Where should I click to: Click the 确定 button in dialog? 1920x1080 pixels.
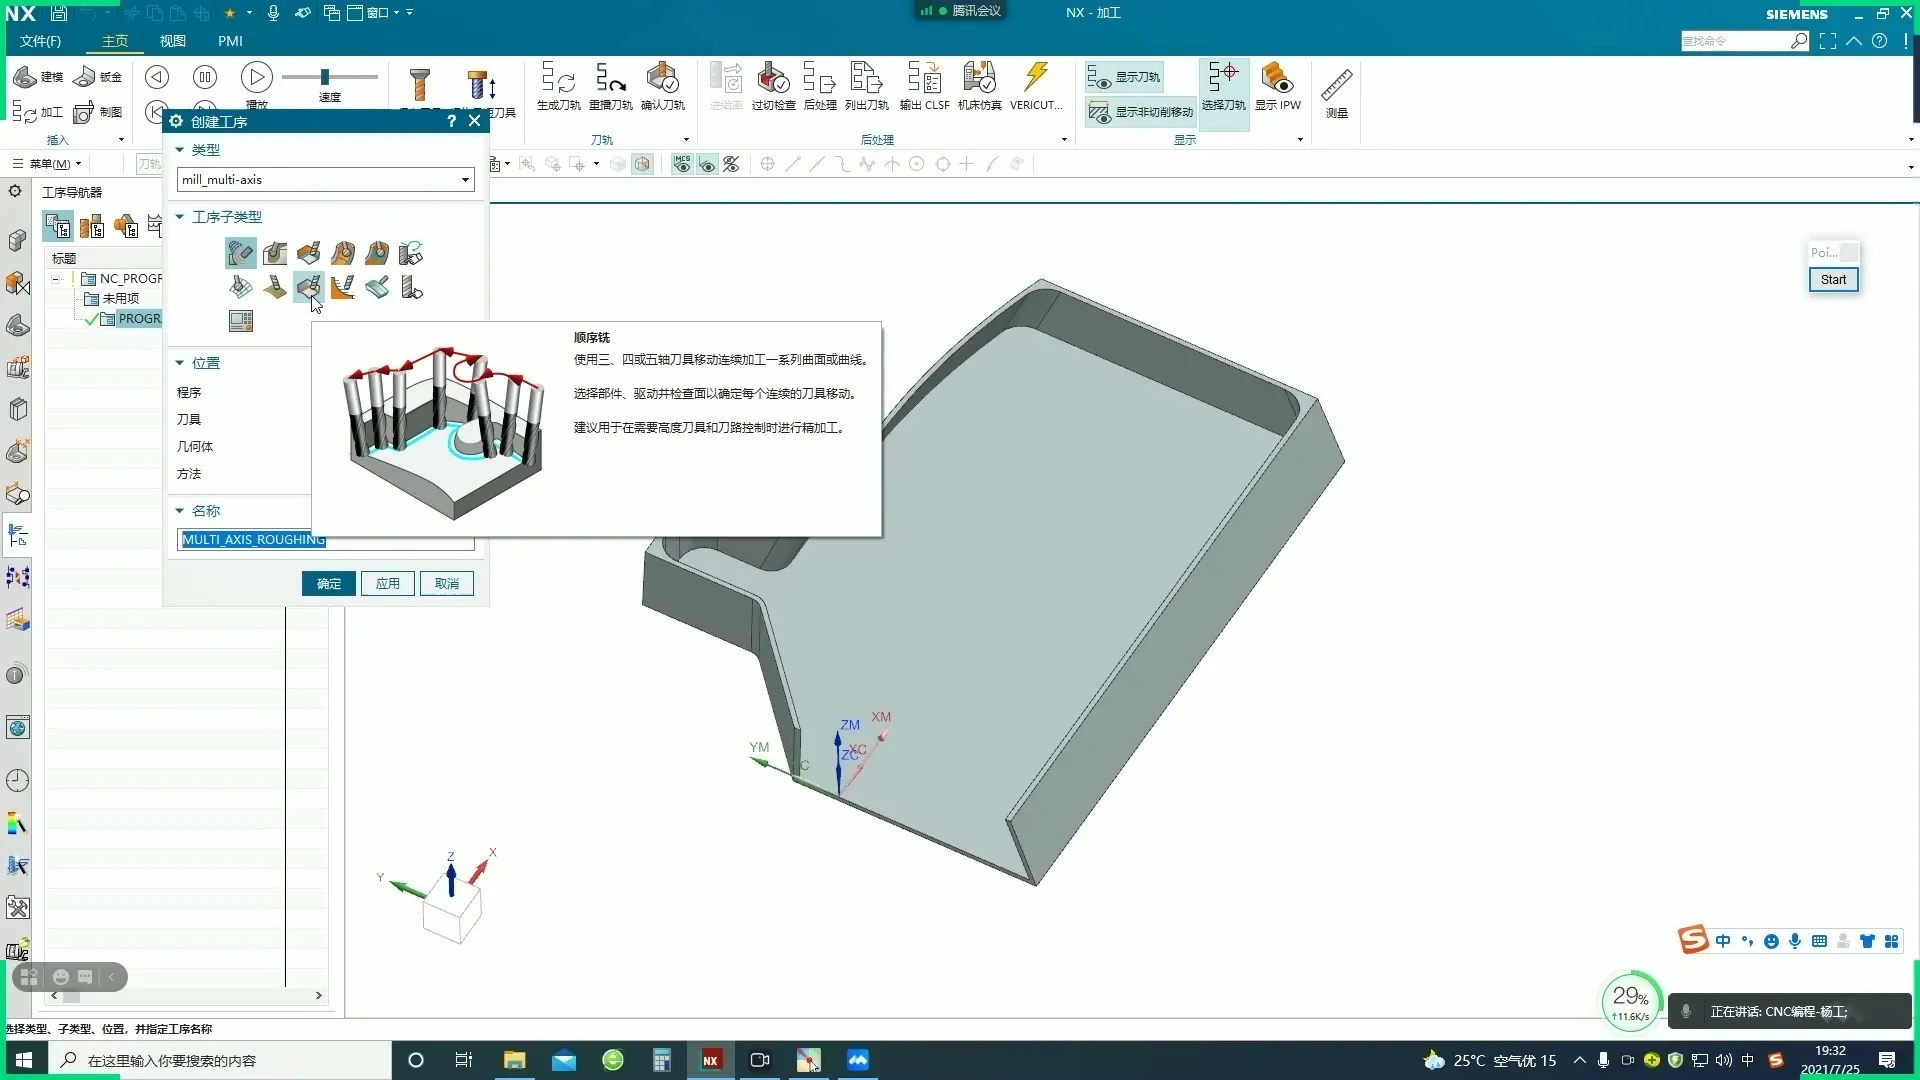(x=328, y=584)
